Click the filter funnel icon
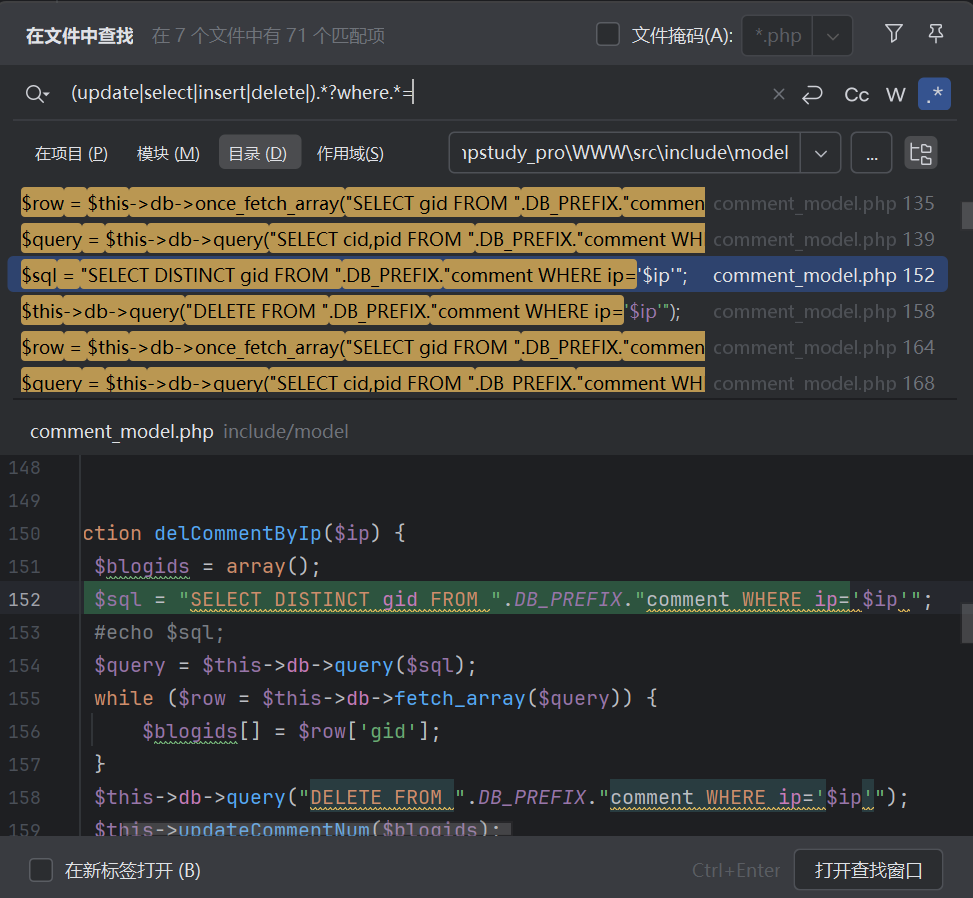Screen dimensions: 973x898 [894, 34]
